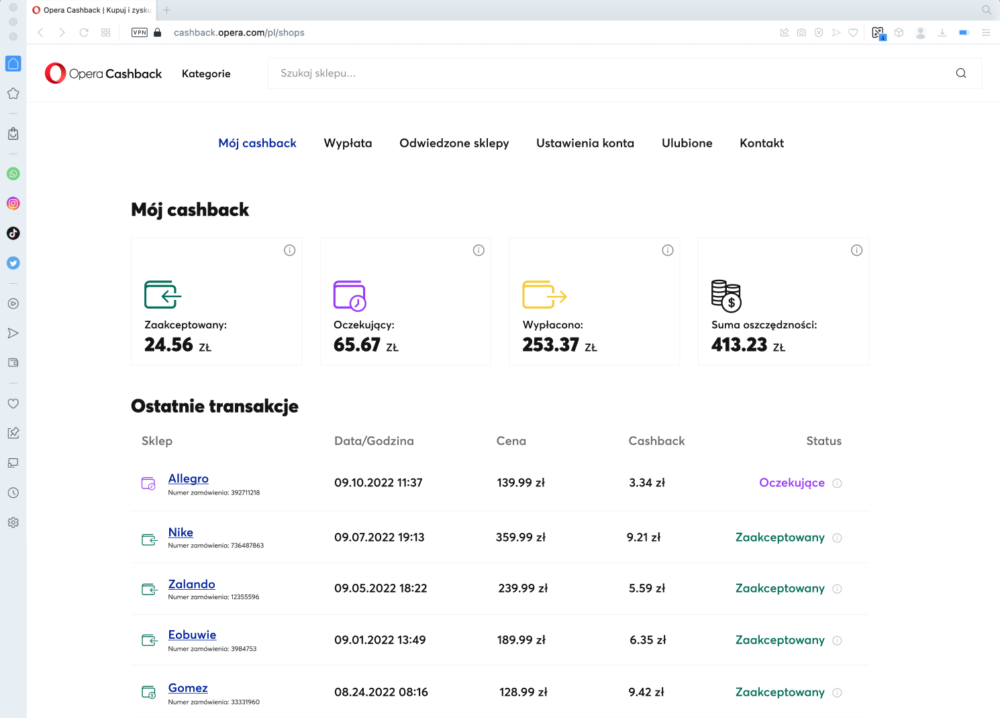Go forward to the next page
Viewport: 1000px width, 718px height.
point(62,33)
